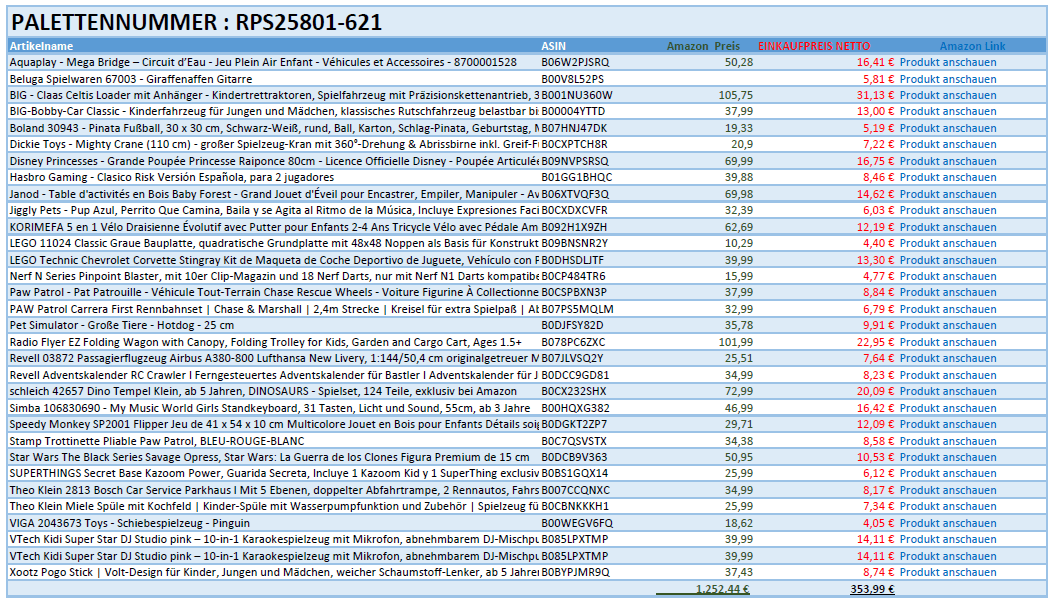Screen dimensions: 1057x604
Task: Click the 'EINKAUFSPREIS NETTO' column header
Action: pos(814,46)
